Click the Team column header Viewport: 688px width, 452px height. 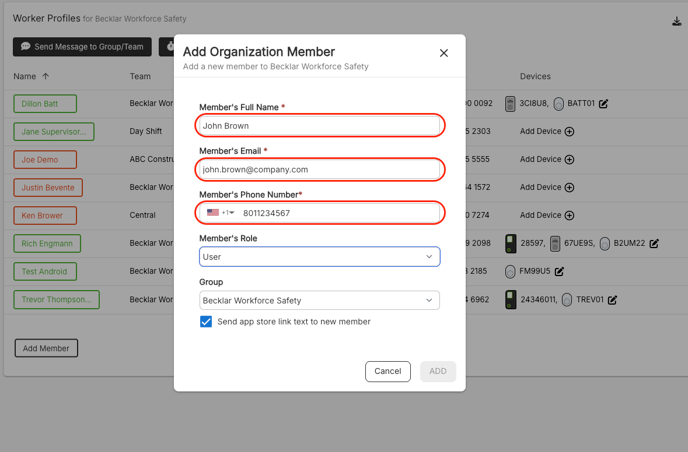[x=140, y=76]
